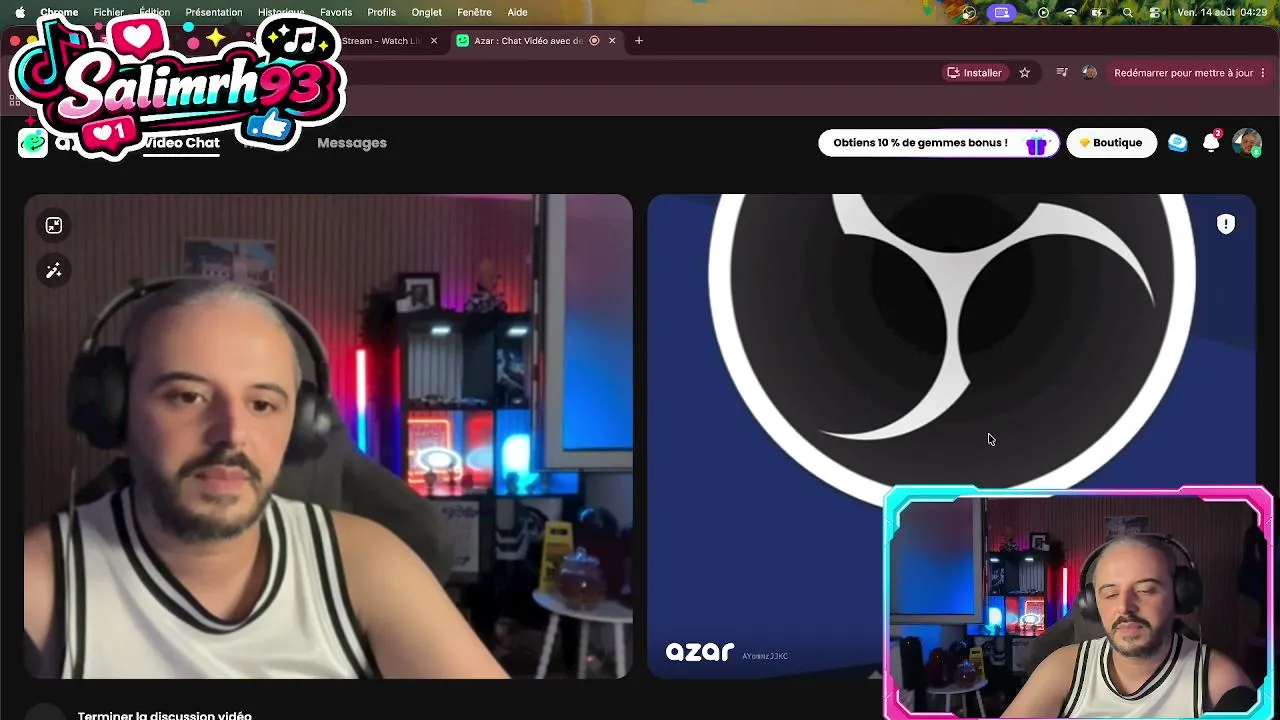Open Spotlight search in the menu bar

[1128, 12]
